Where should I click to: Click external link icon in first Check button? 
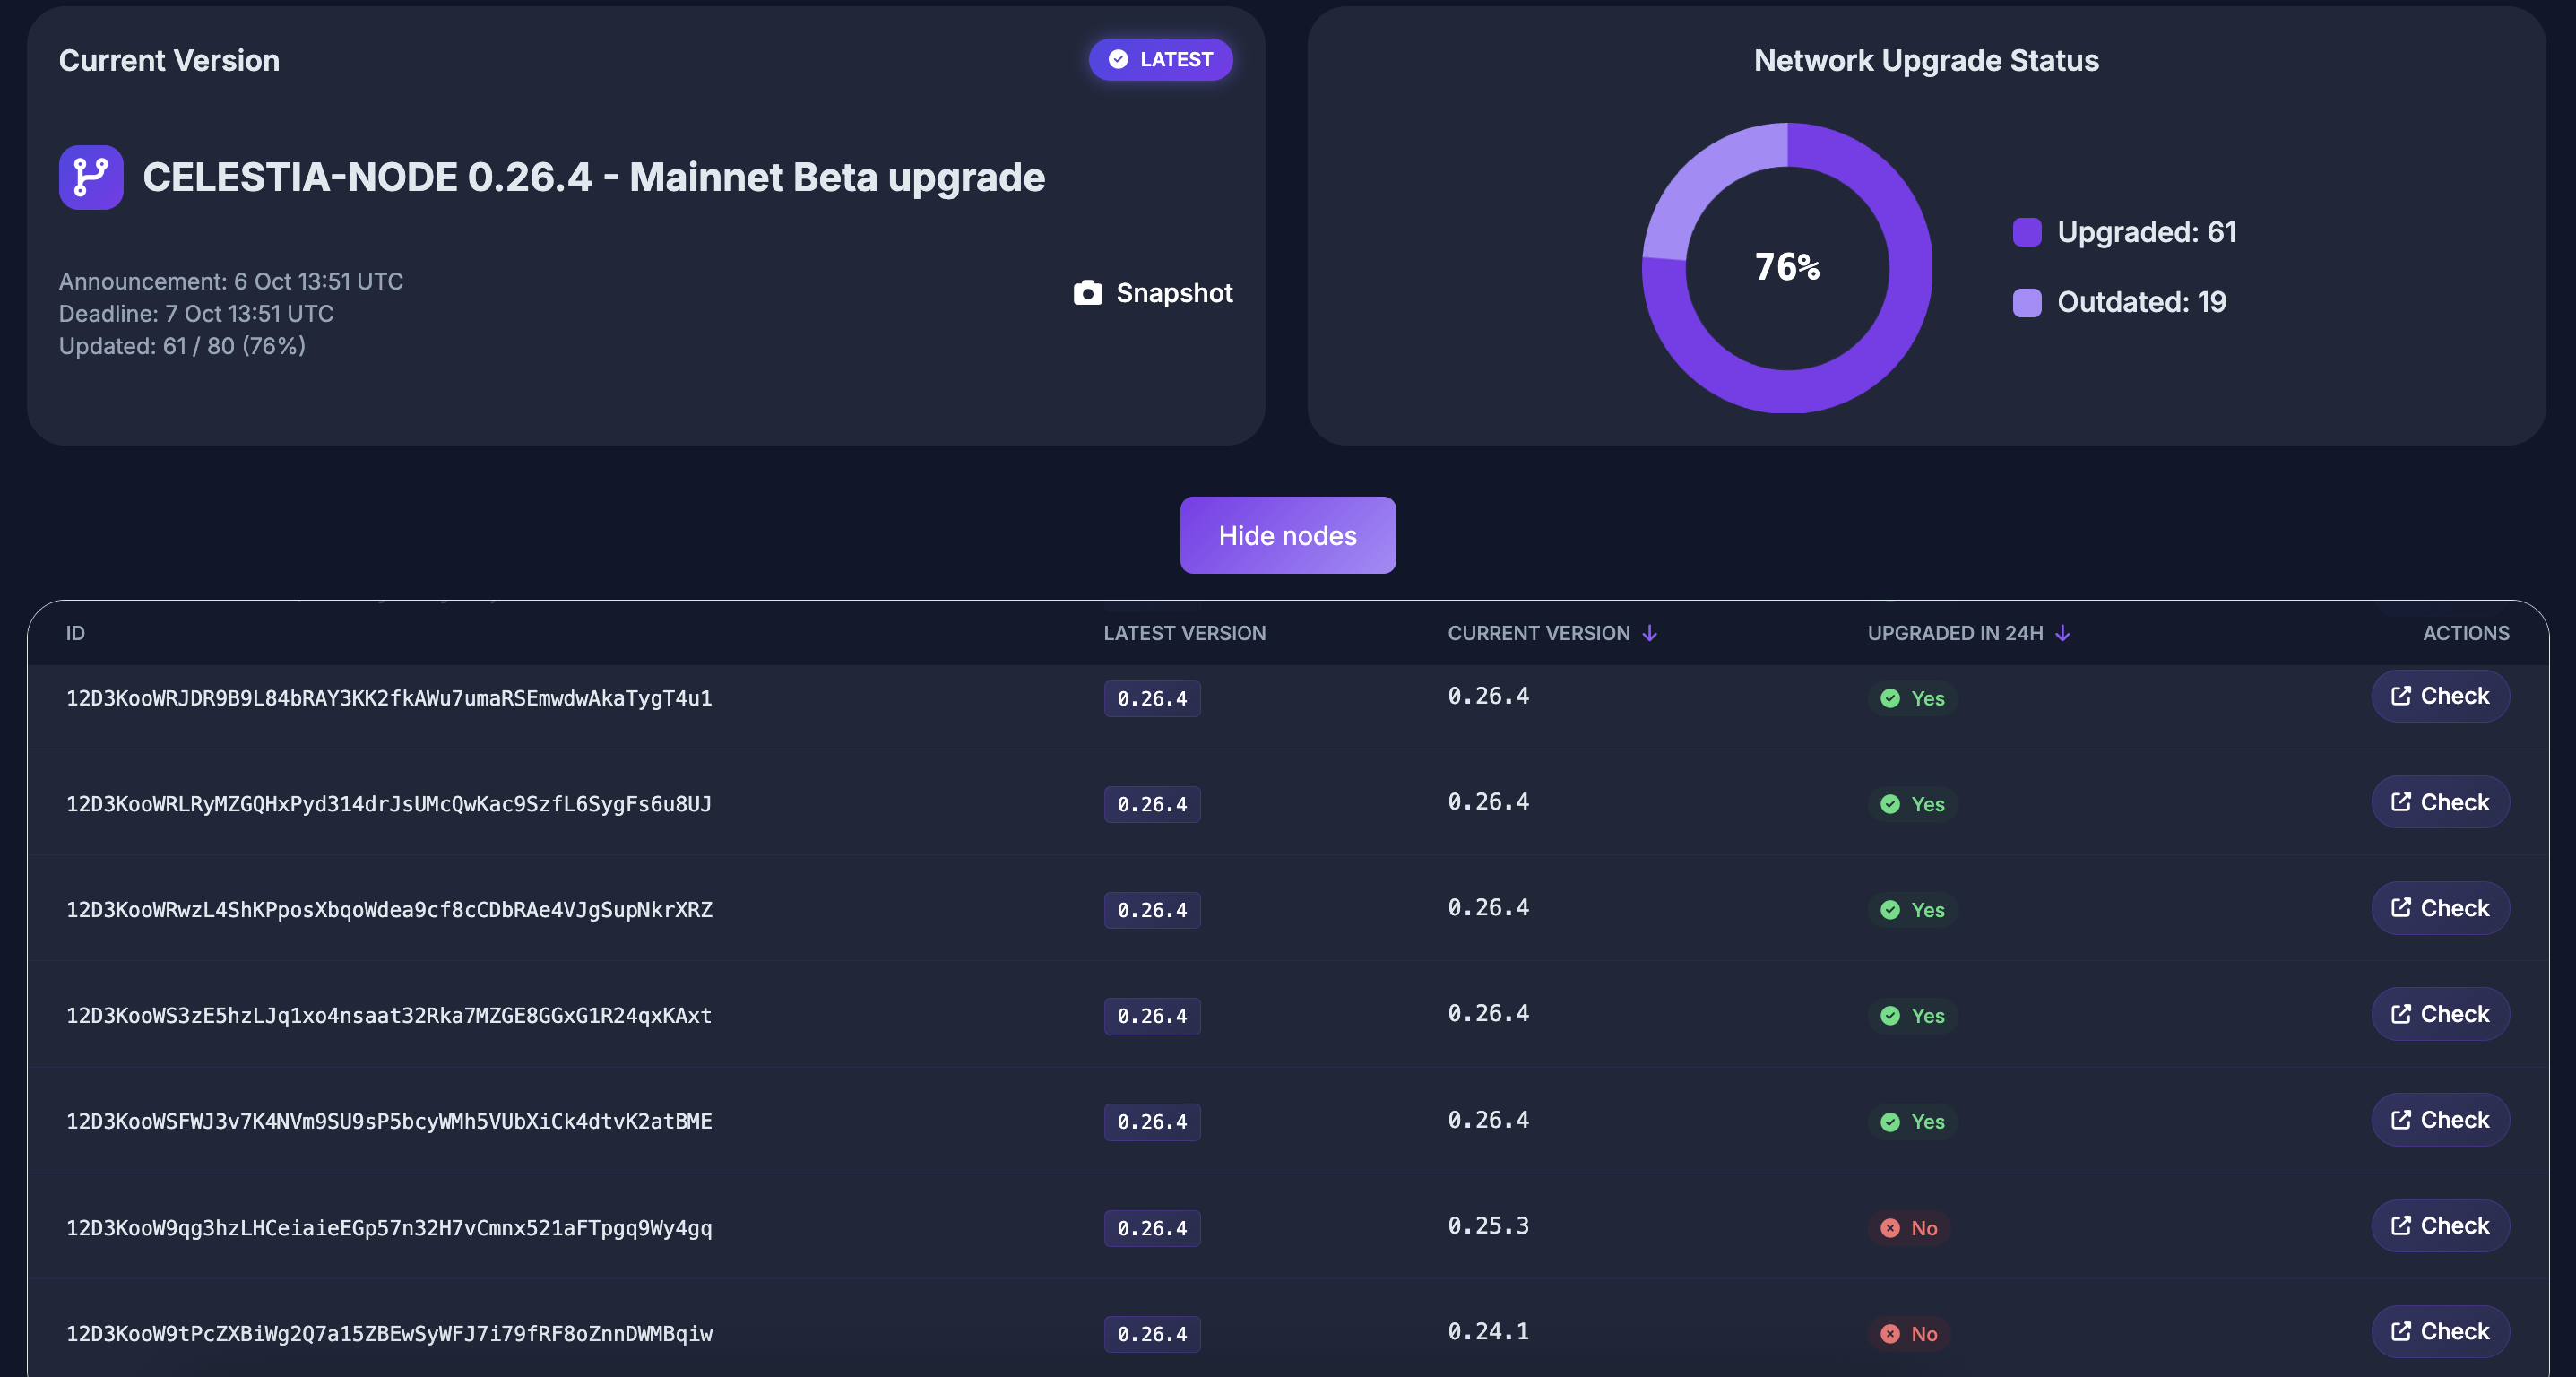click(2400, 696)
